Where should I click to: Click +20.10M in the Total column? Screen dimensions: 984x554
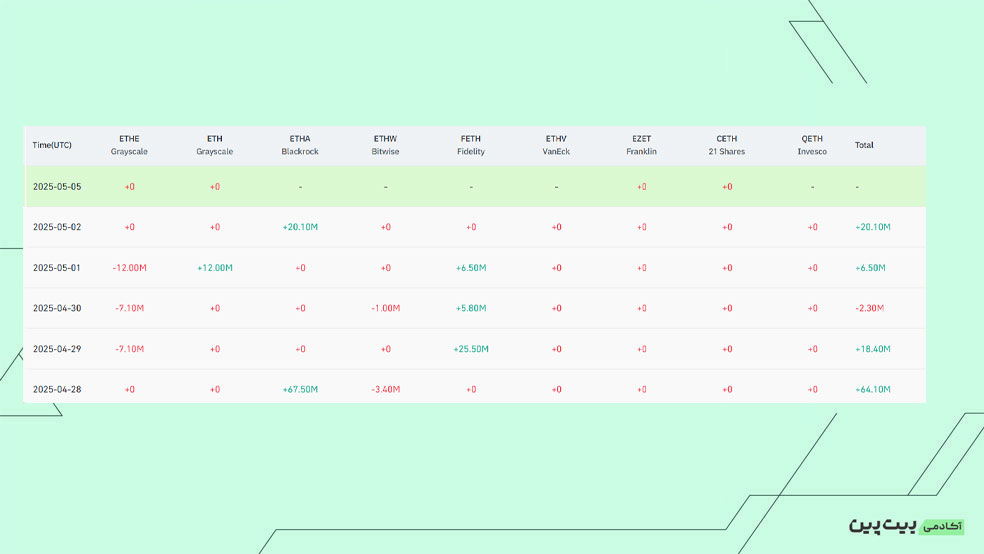[873, 227]
